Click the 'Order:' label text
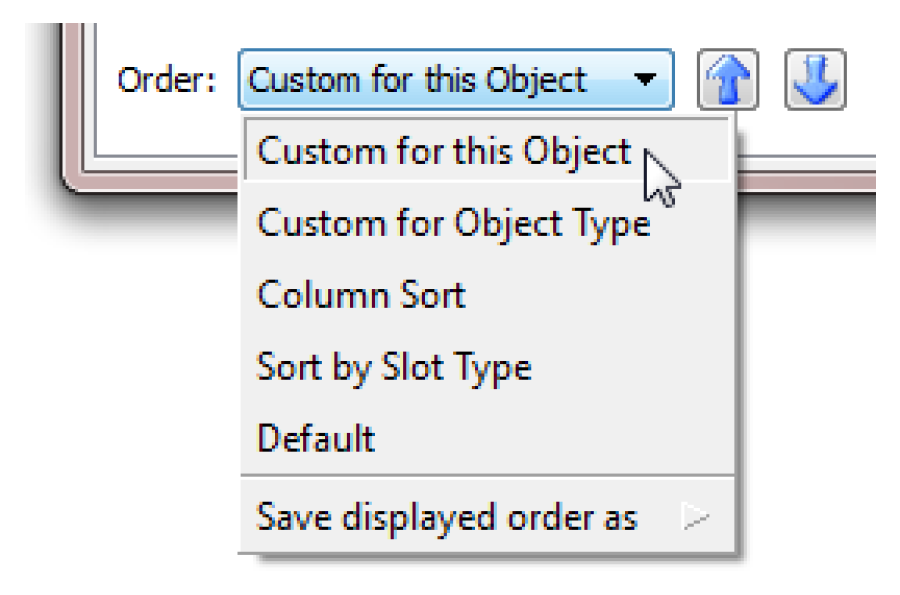The width and height of the screenshot is (900, 595). (x=167, y=80)
